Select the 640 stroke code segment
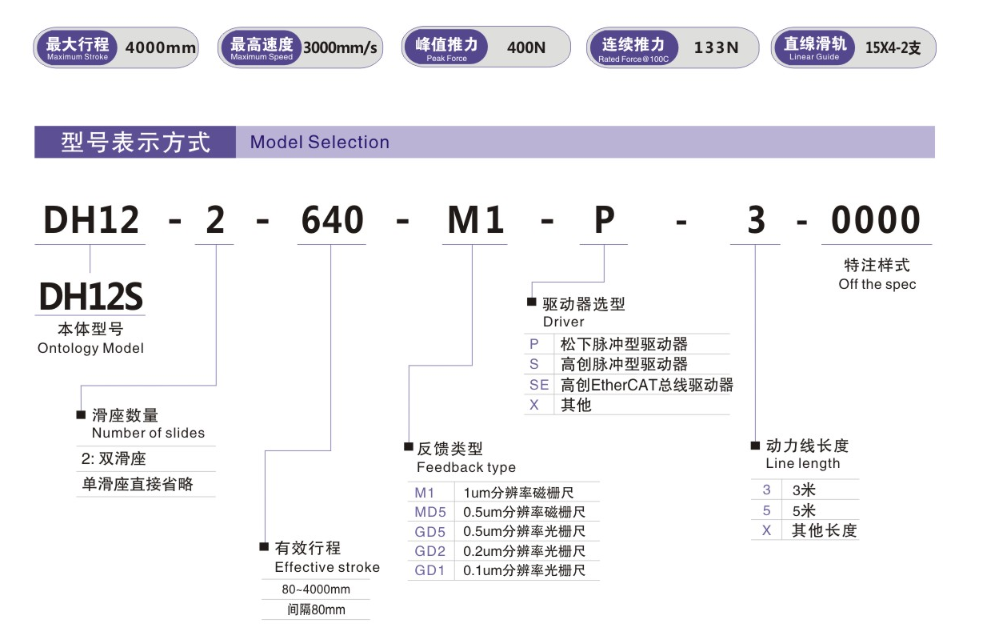 coord(332,220)
